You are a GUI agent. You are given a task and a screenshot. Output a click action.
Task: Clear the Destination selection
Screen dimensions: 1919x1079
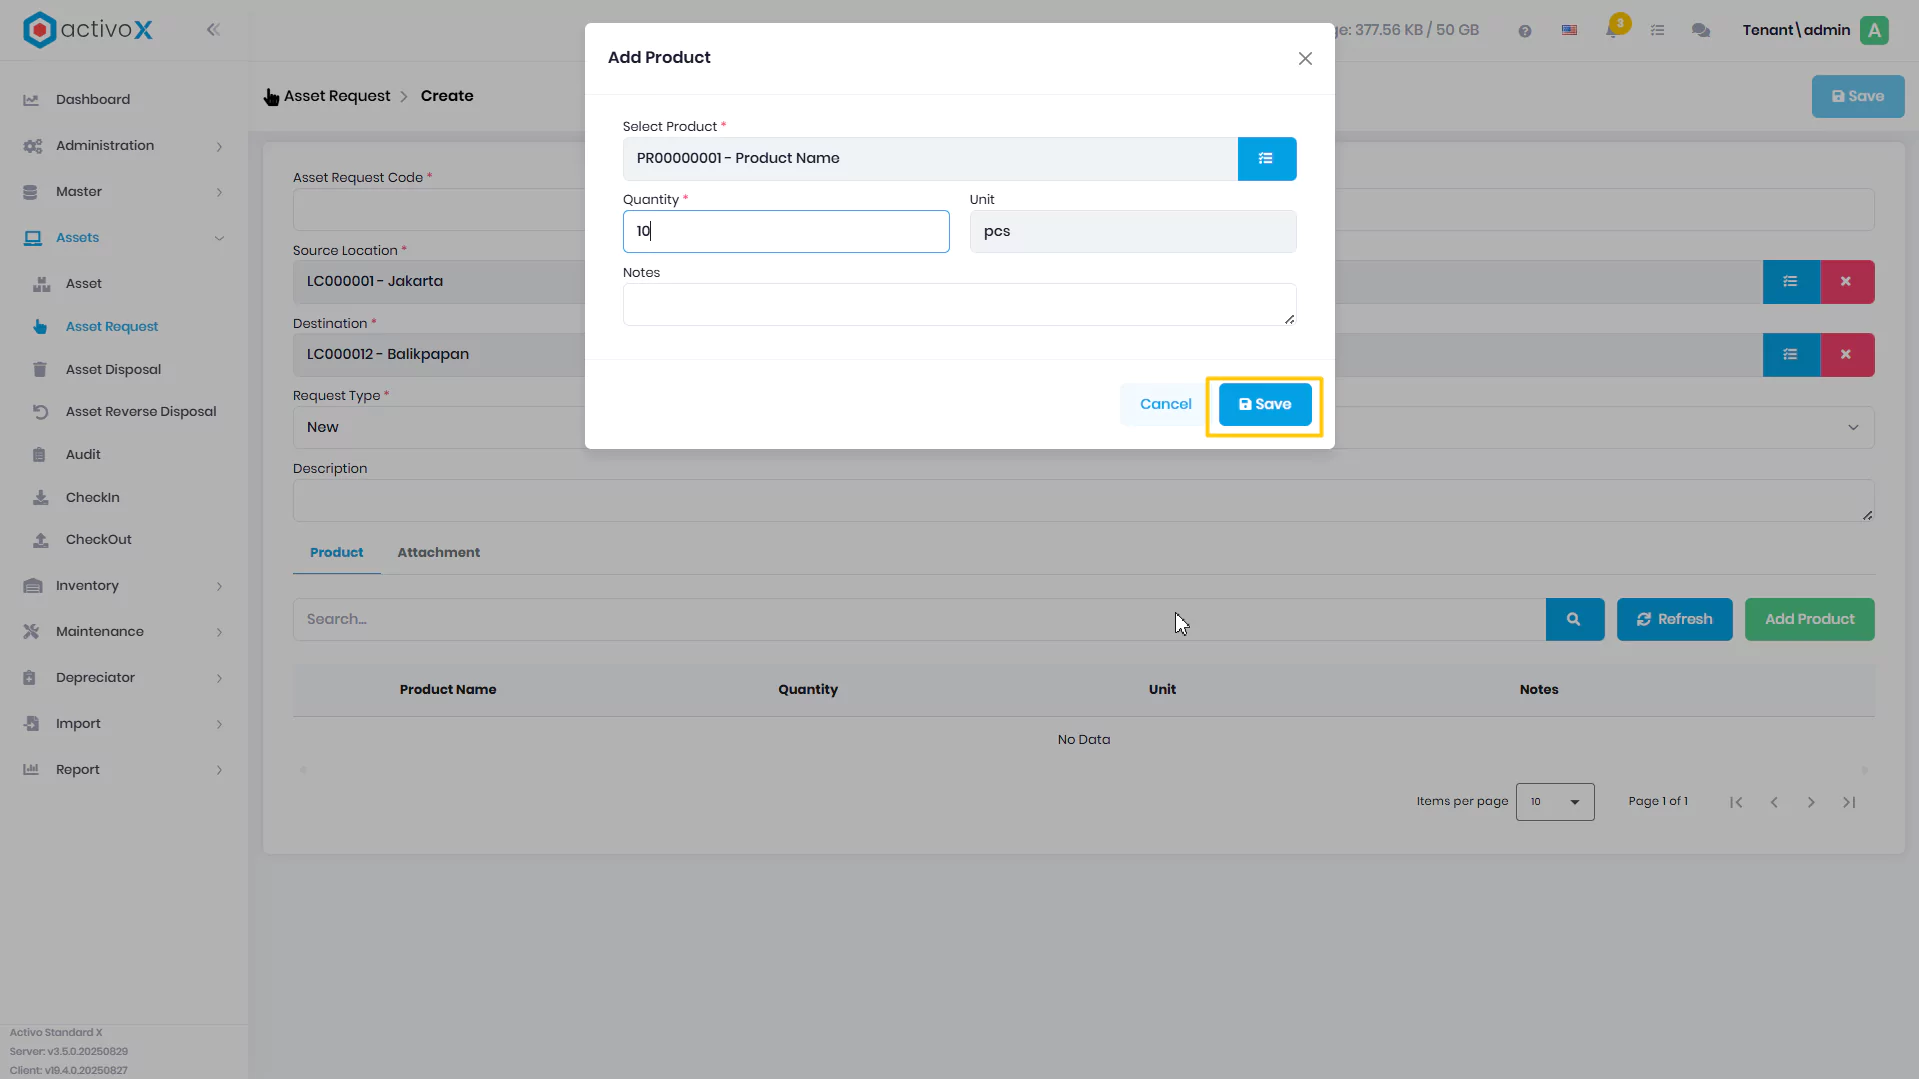[x=1847, y=355]
